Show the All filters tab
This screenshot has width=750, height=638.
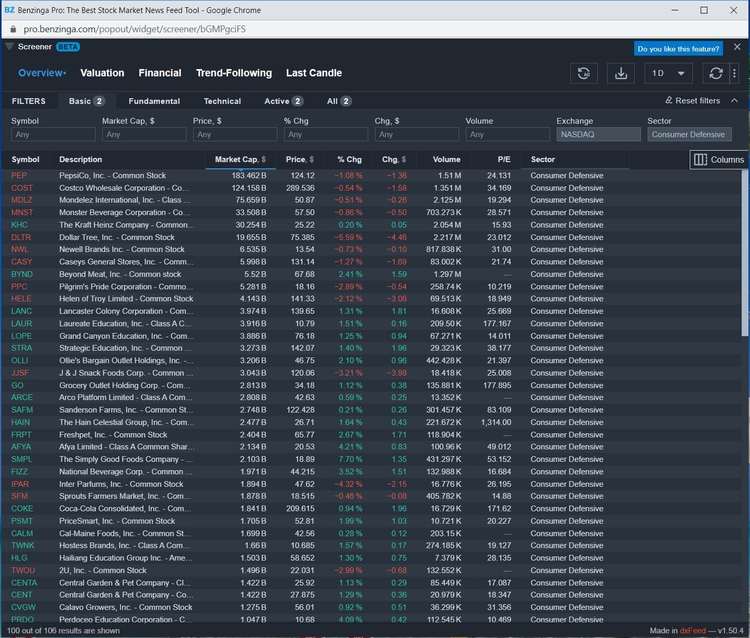pyautogui.click(x=339, y=101)
